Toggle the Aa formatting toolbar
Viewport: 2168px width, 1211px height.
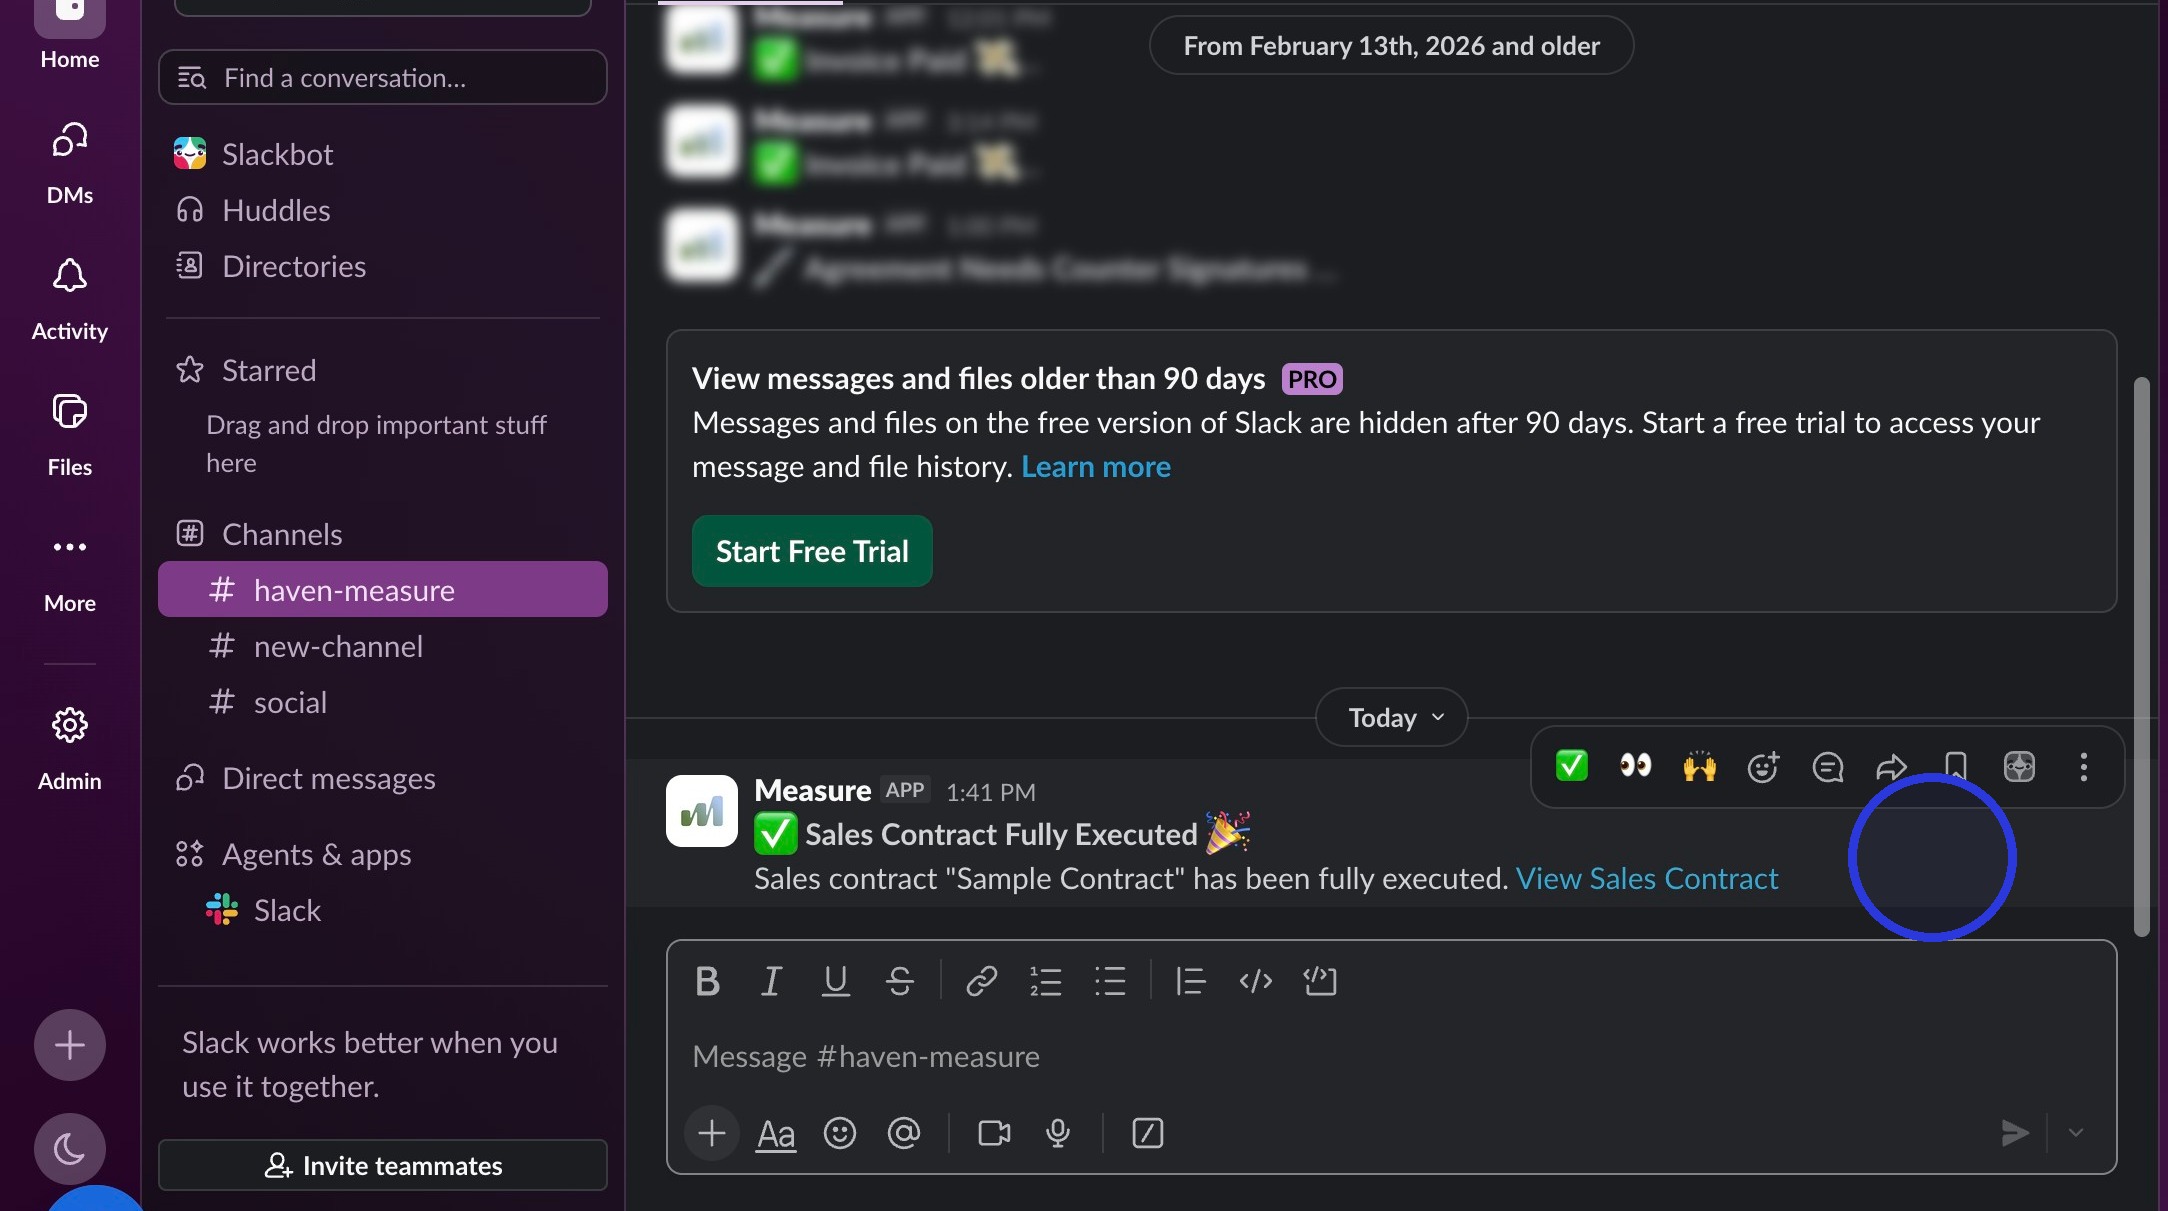(x=776, y=1133)
